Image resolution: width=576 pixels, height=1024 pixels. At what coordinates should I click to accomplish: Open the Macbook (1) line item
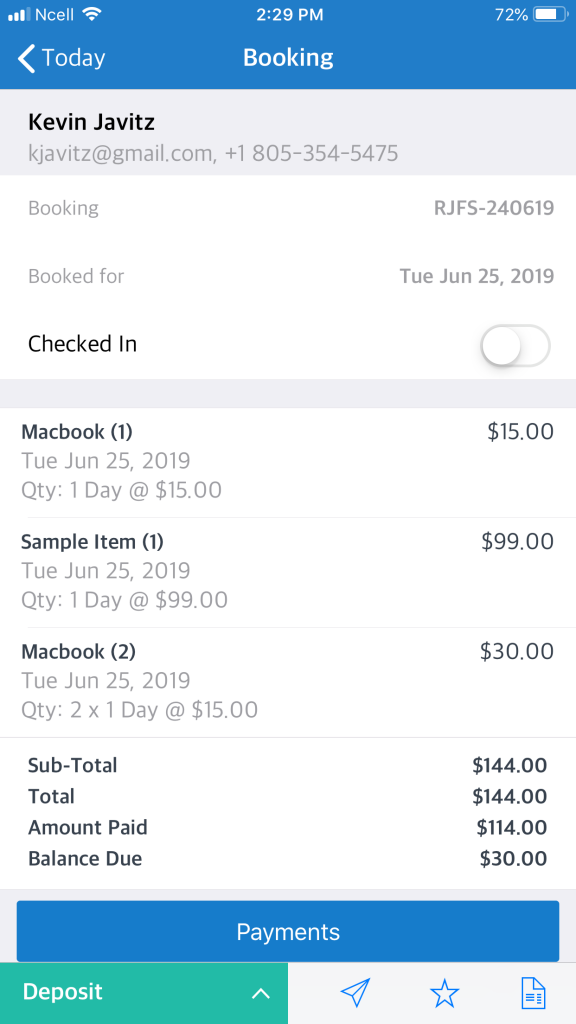pyautogui.click(x=288, y=462)
